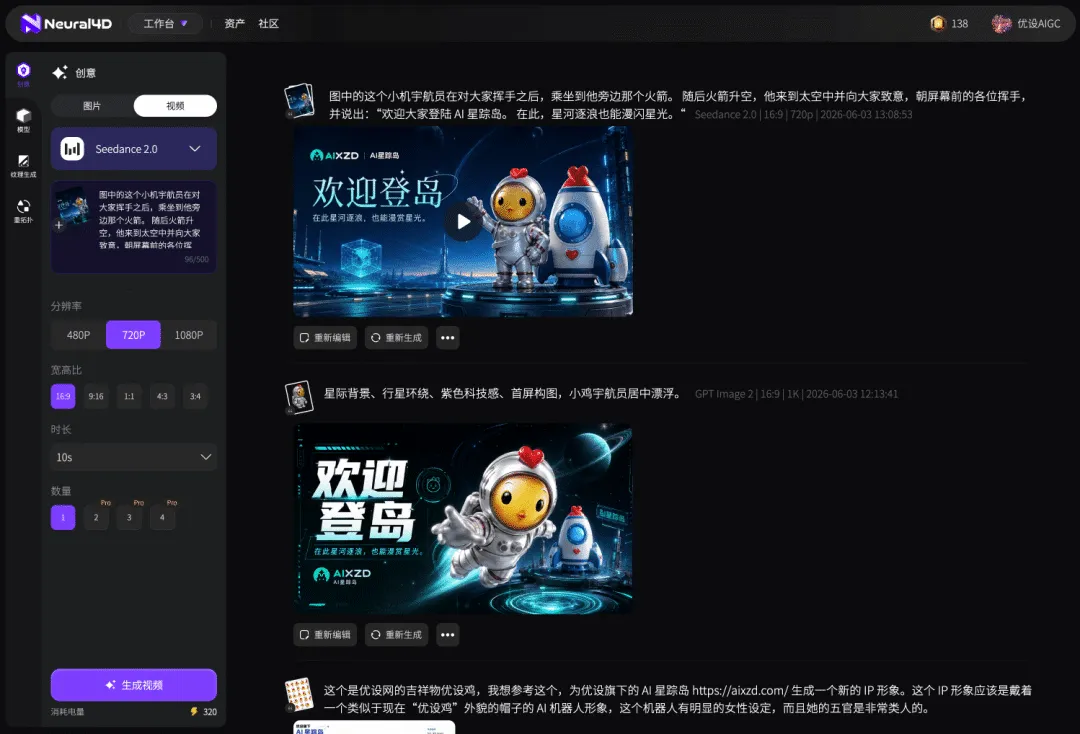
Task: Click the prompt text starting 星际背景、行星环绕
Action: pos(503,394)
